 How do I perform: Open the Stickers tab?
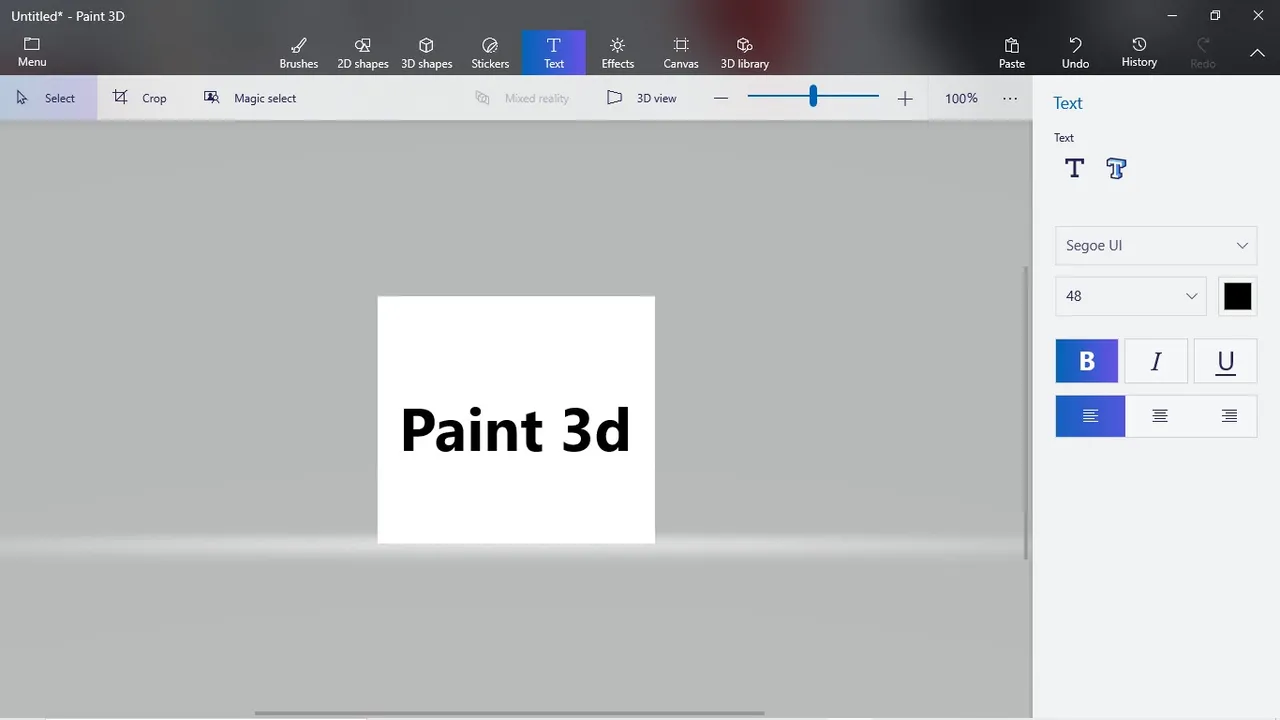click(490, 53)
